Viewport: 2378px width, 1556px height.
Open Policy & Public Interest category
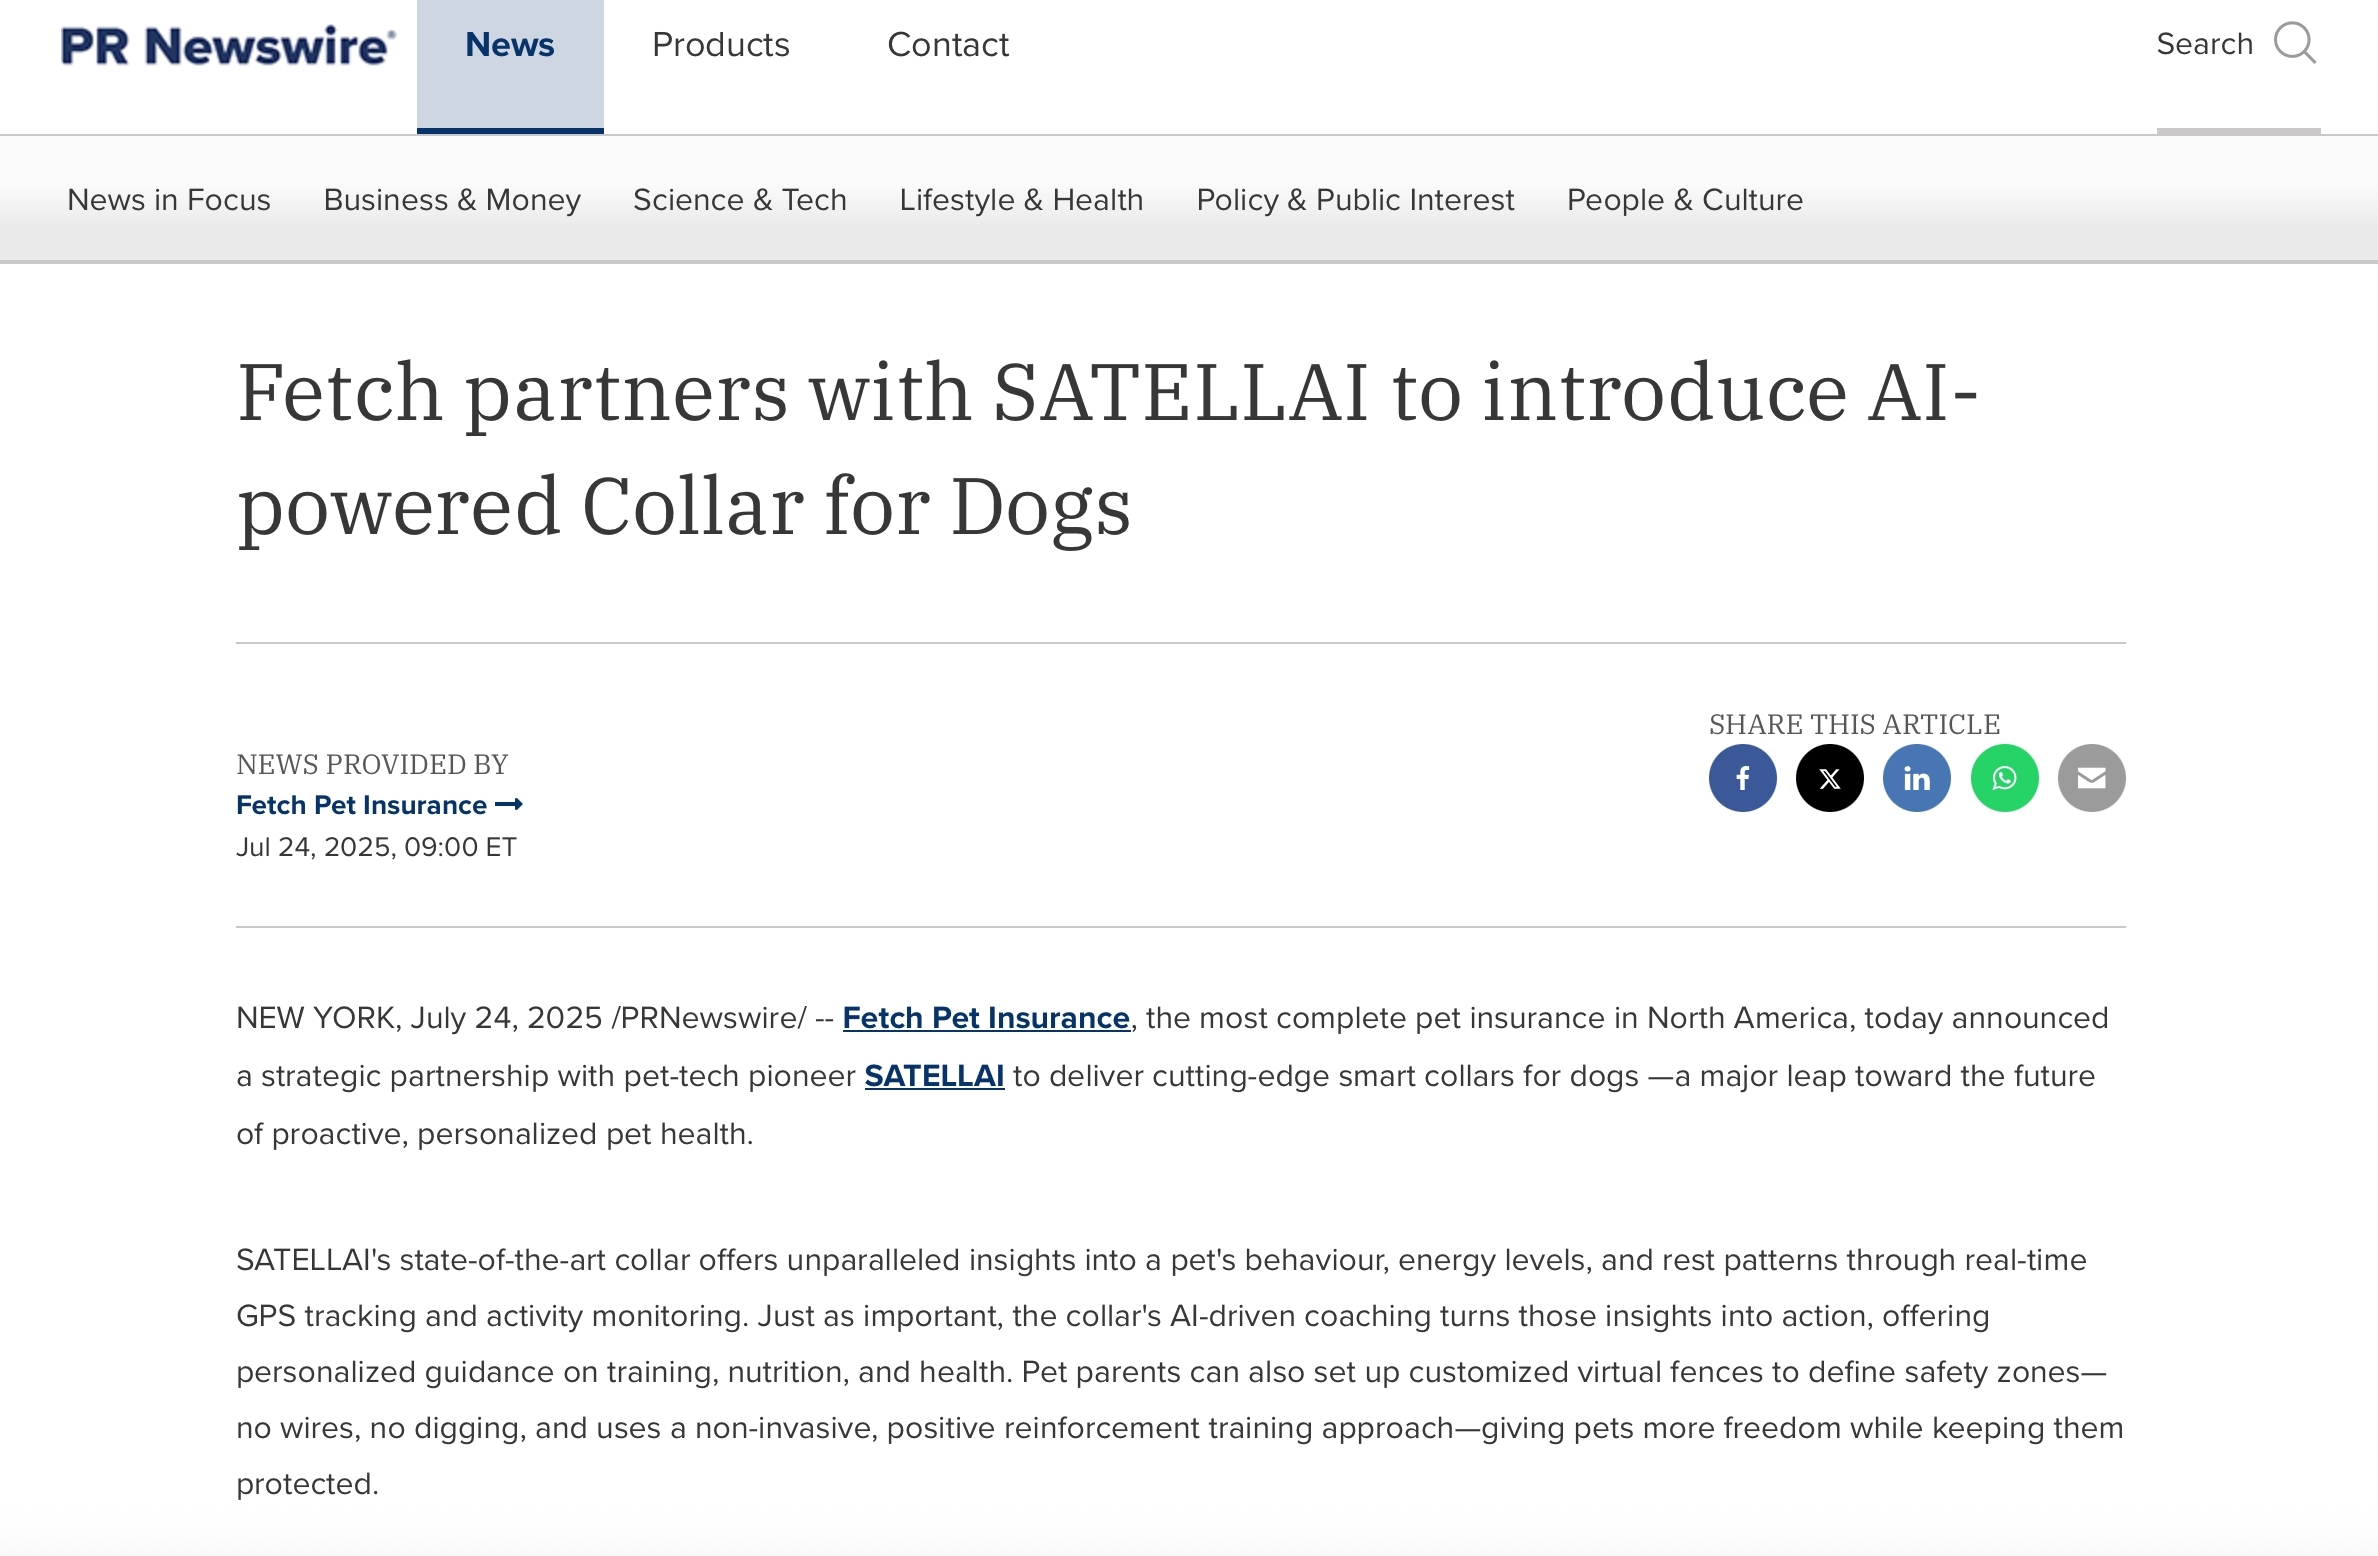pos(1355,200)
